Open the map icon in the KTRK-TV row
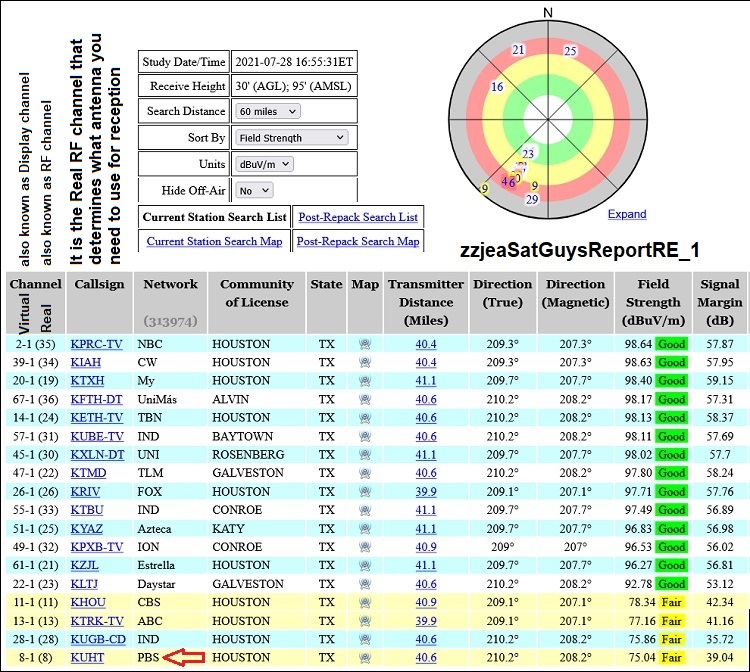 365,621
